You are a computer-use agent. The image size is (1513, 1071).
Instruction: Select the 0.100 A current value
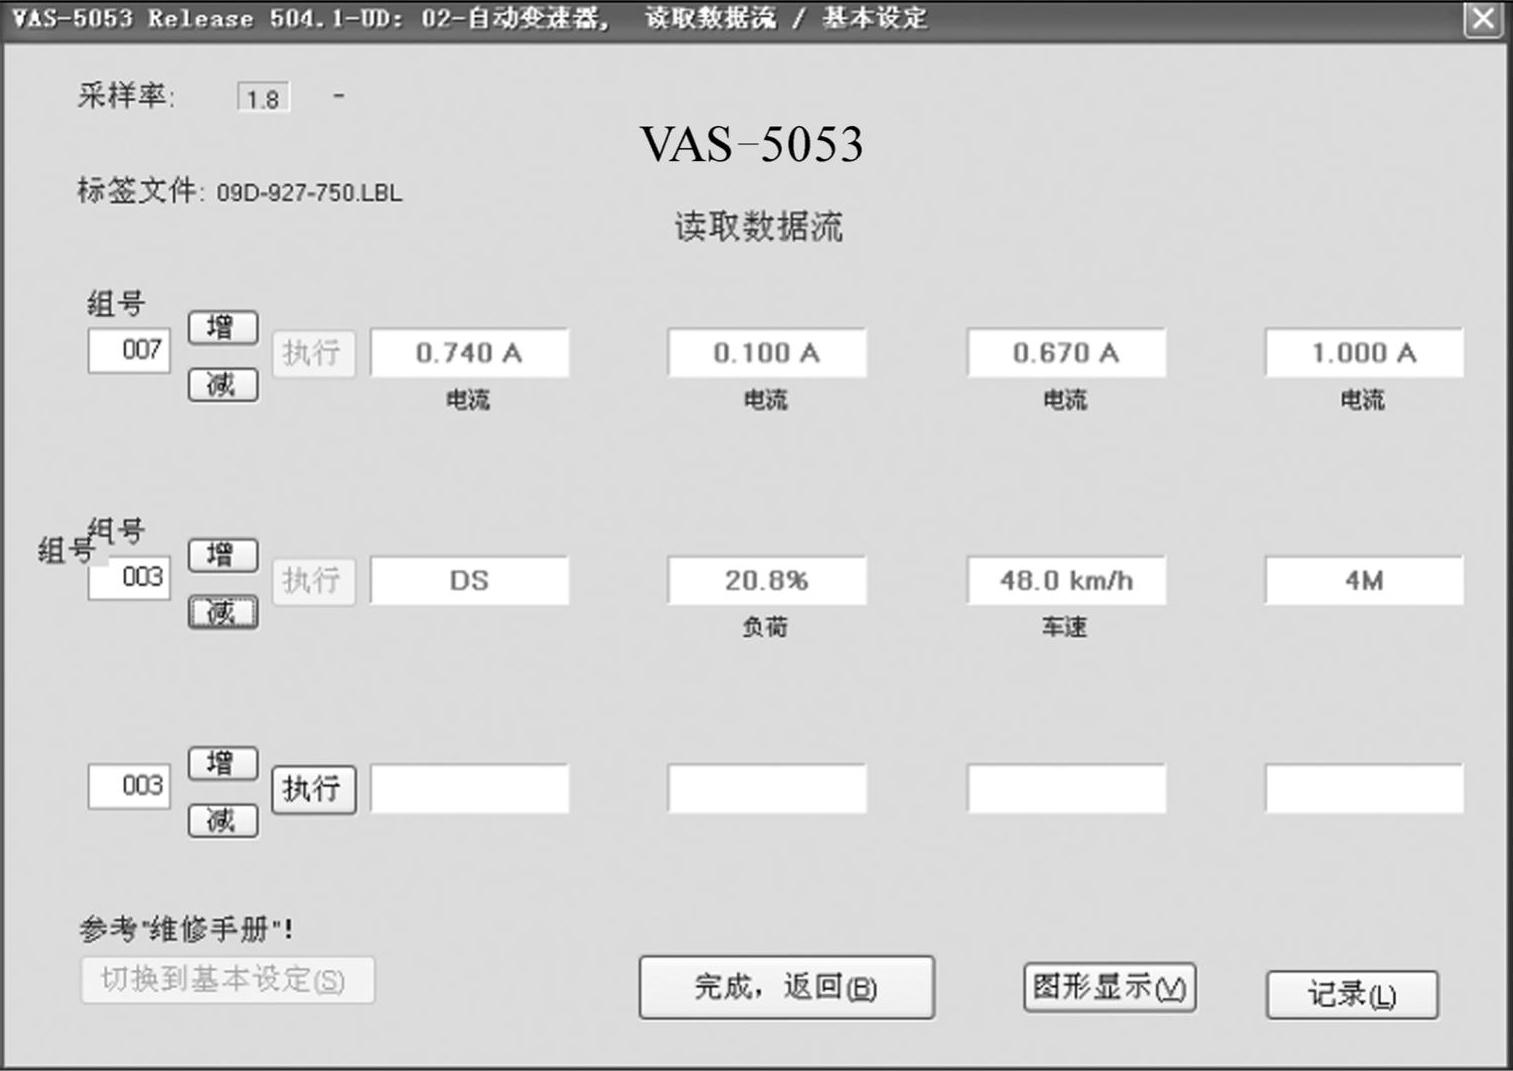point(767,353)
